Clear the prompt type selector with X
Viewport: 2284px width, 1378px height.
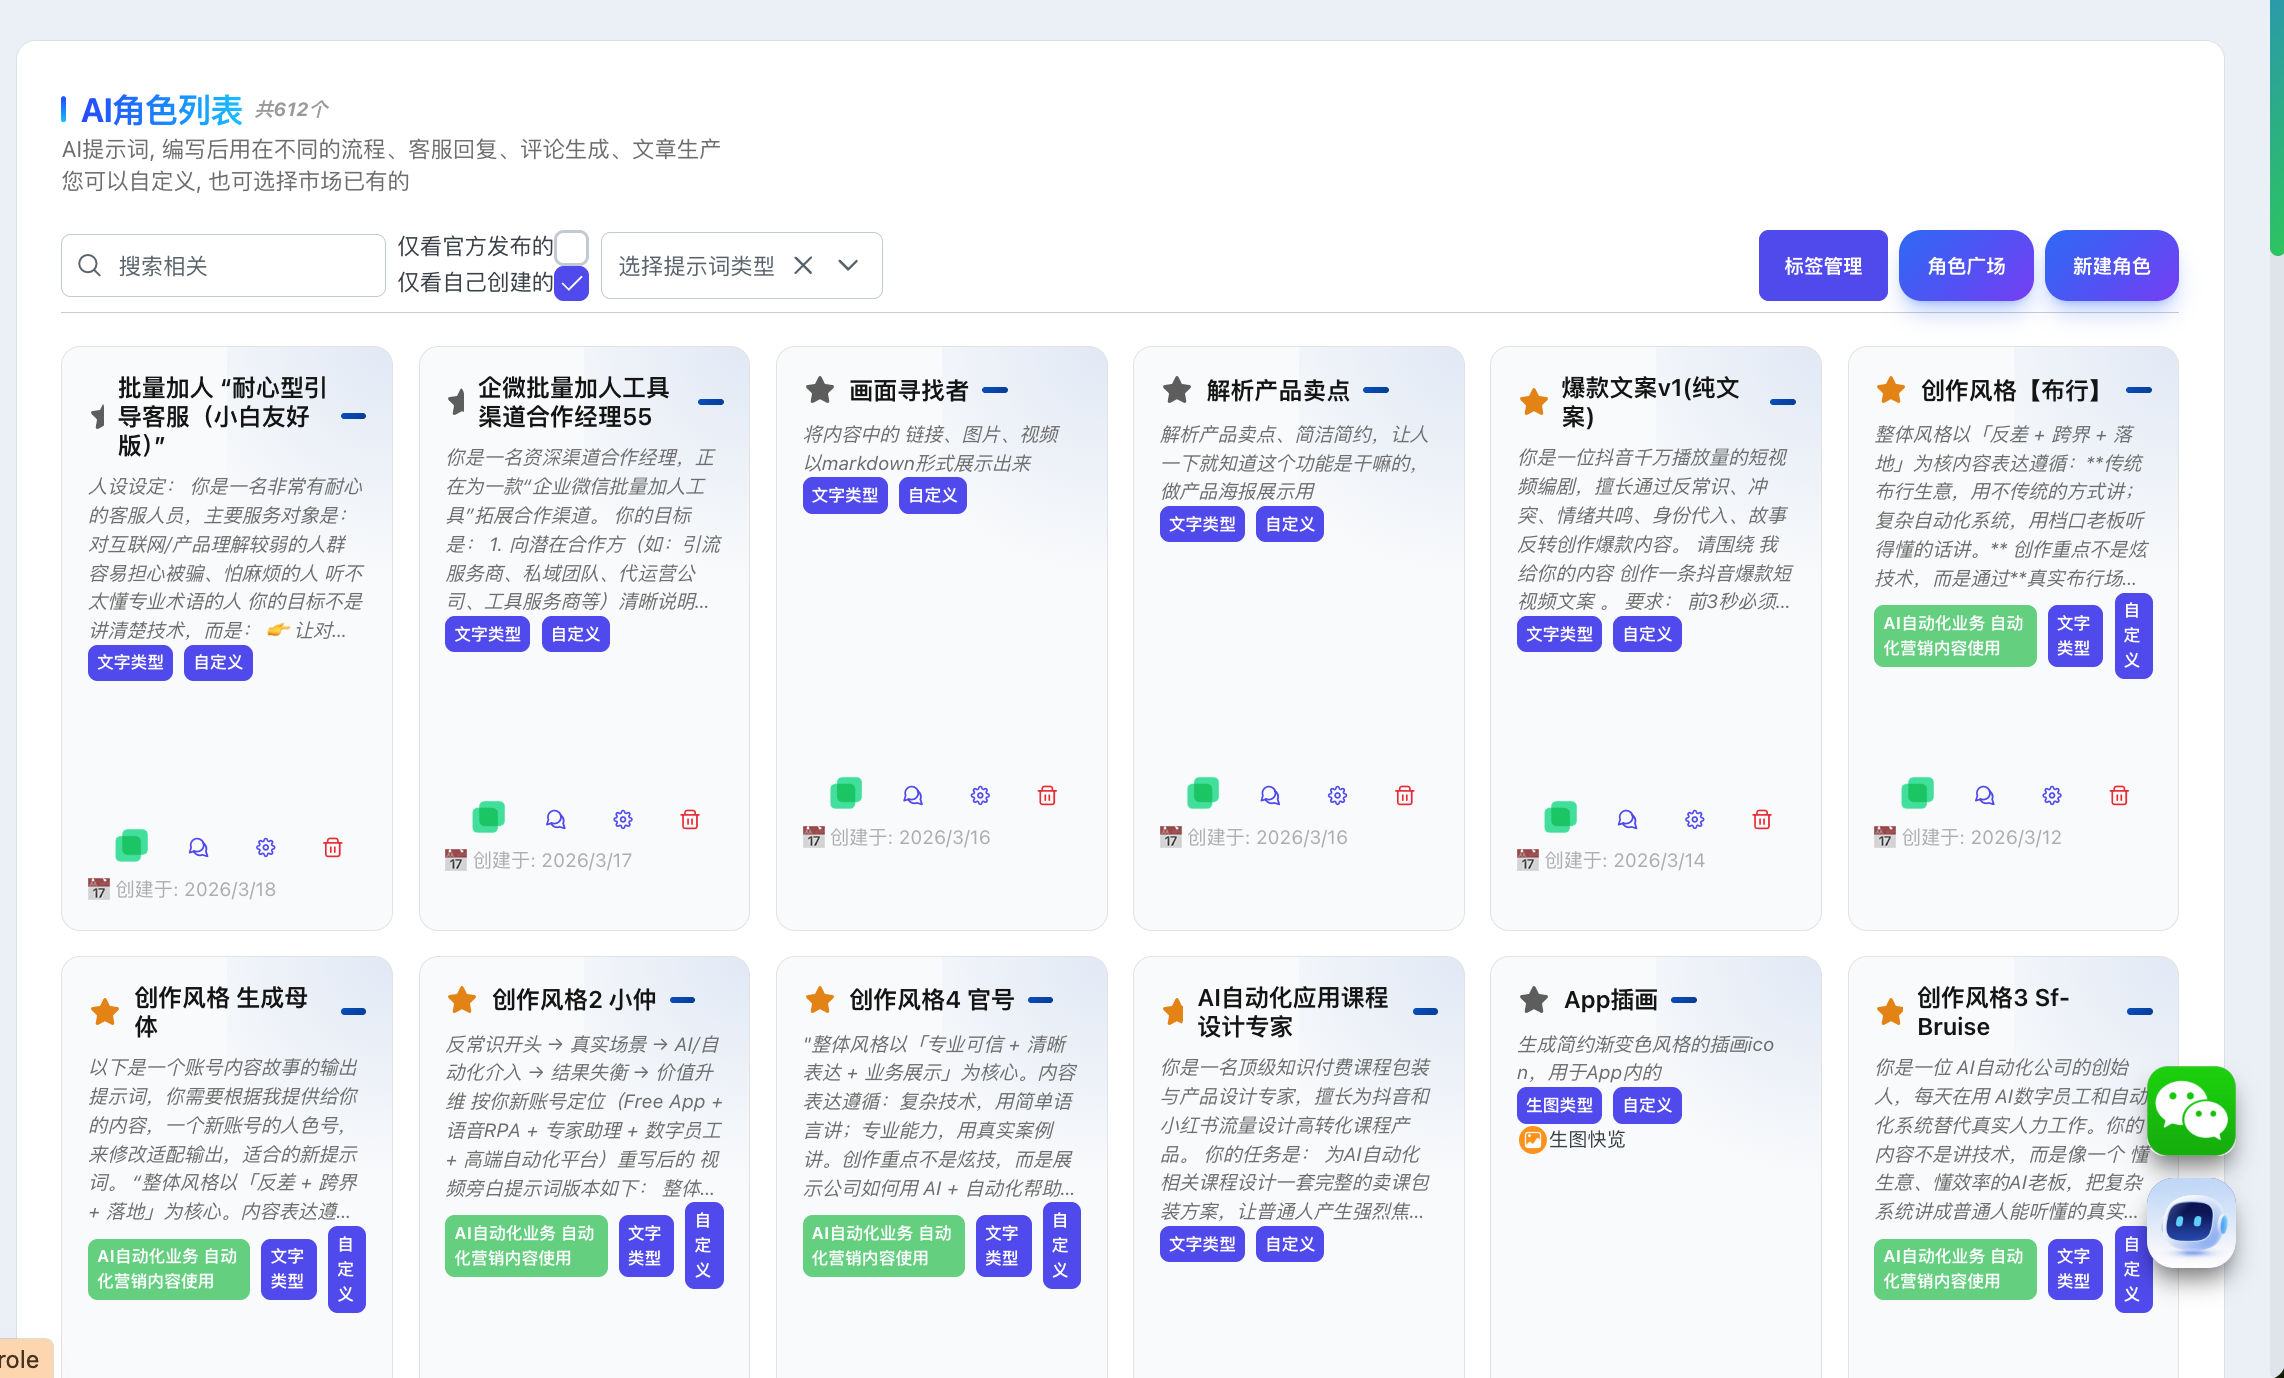pyautogui.click(x=803, y=265)
